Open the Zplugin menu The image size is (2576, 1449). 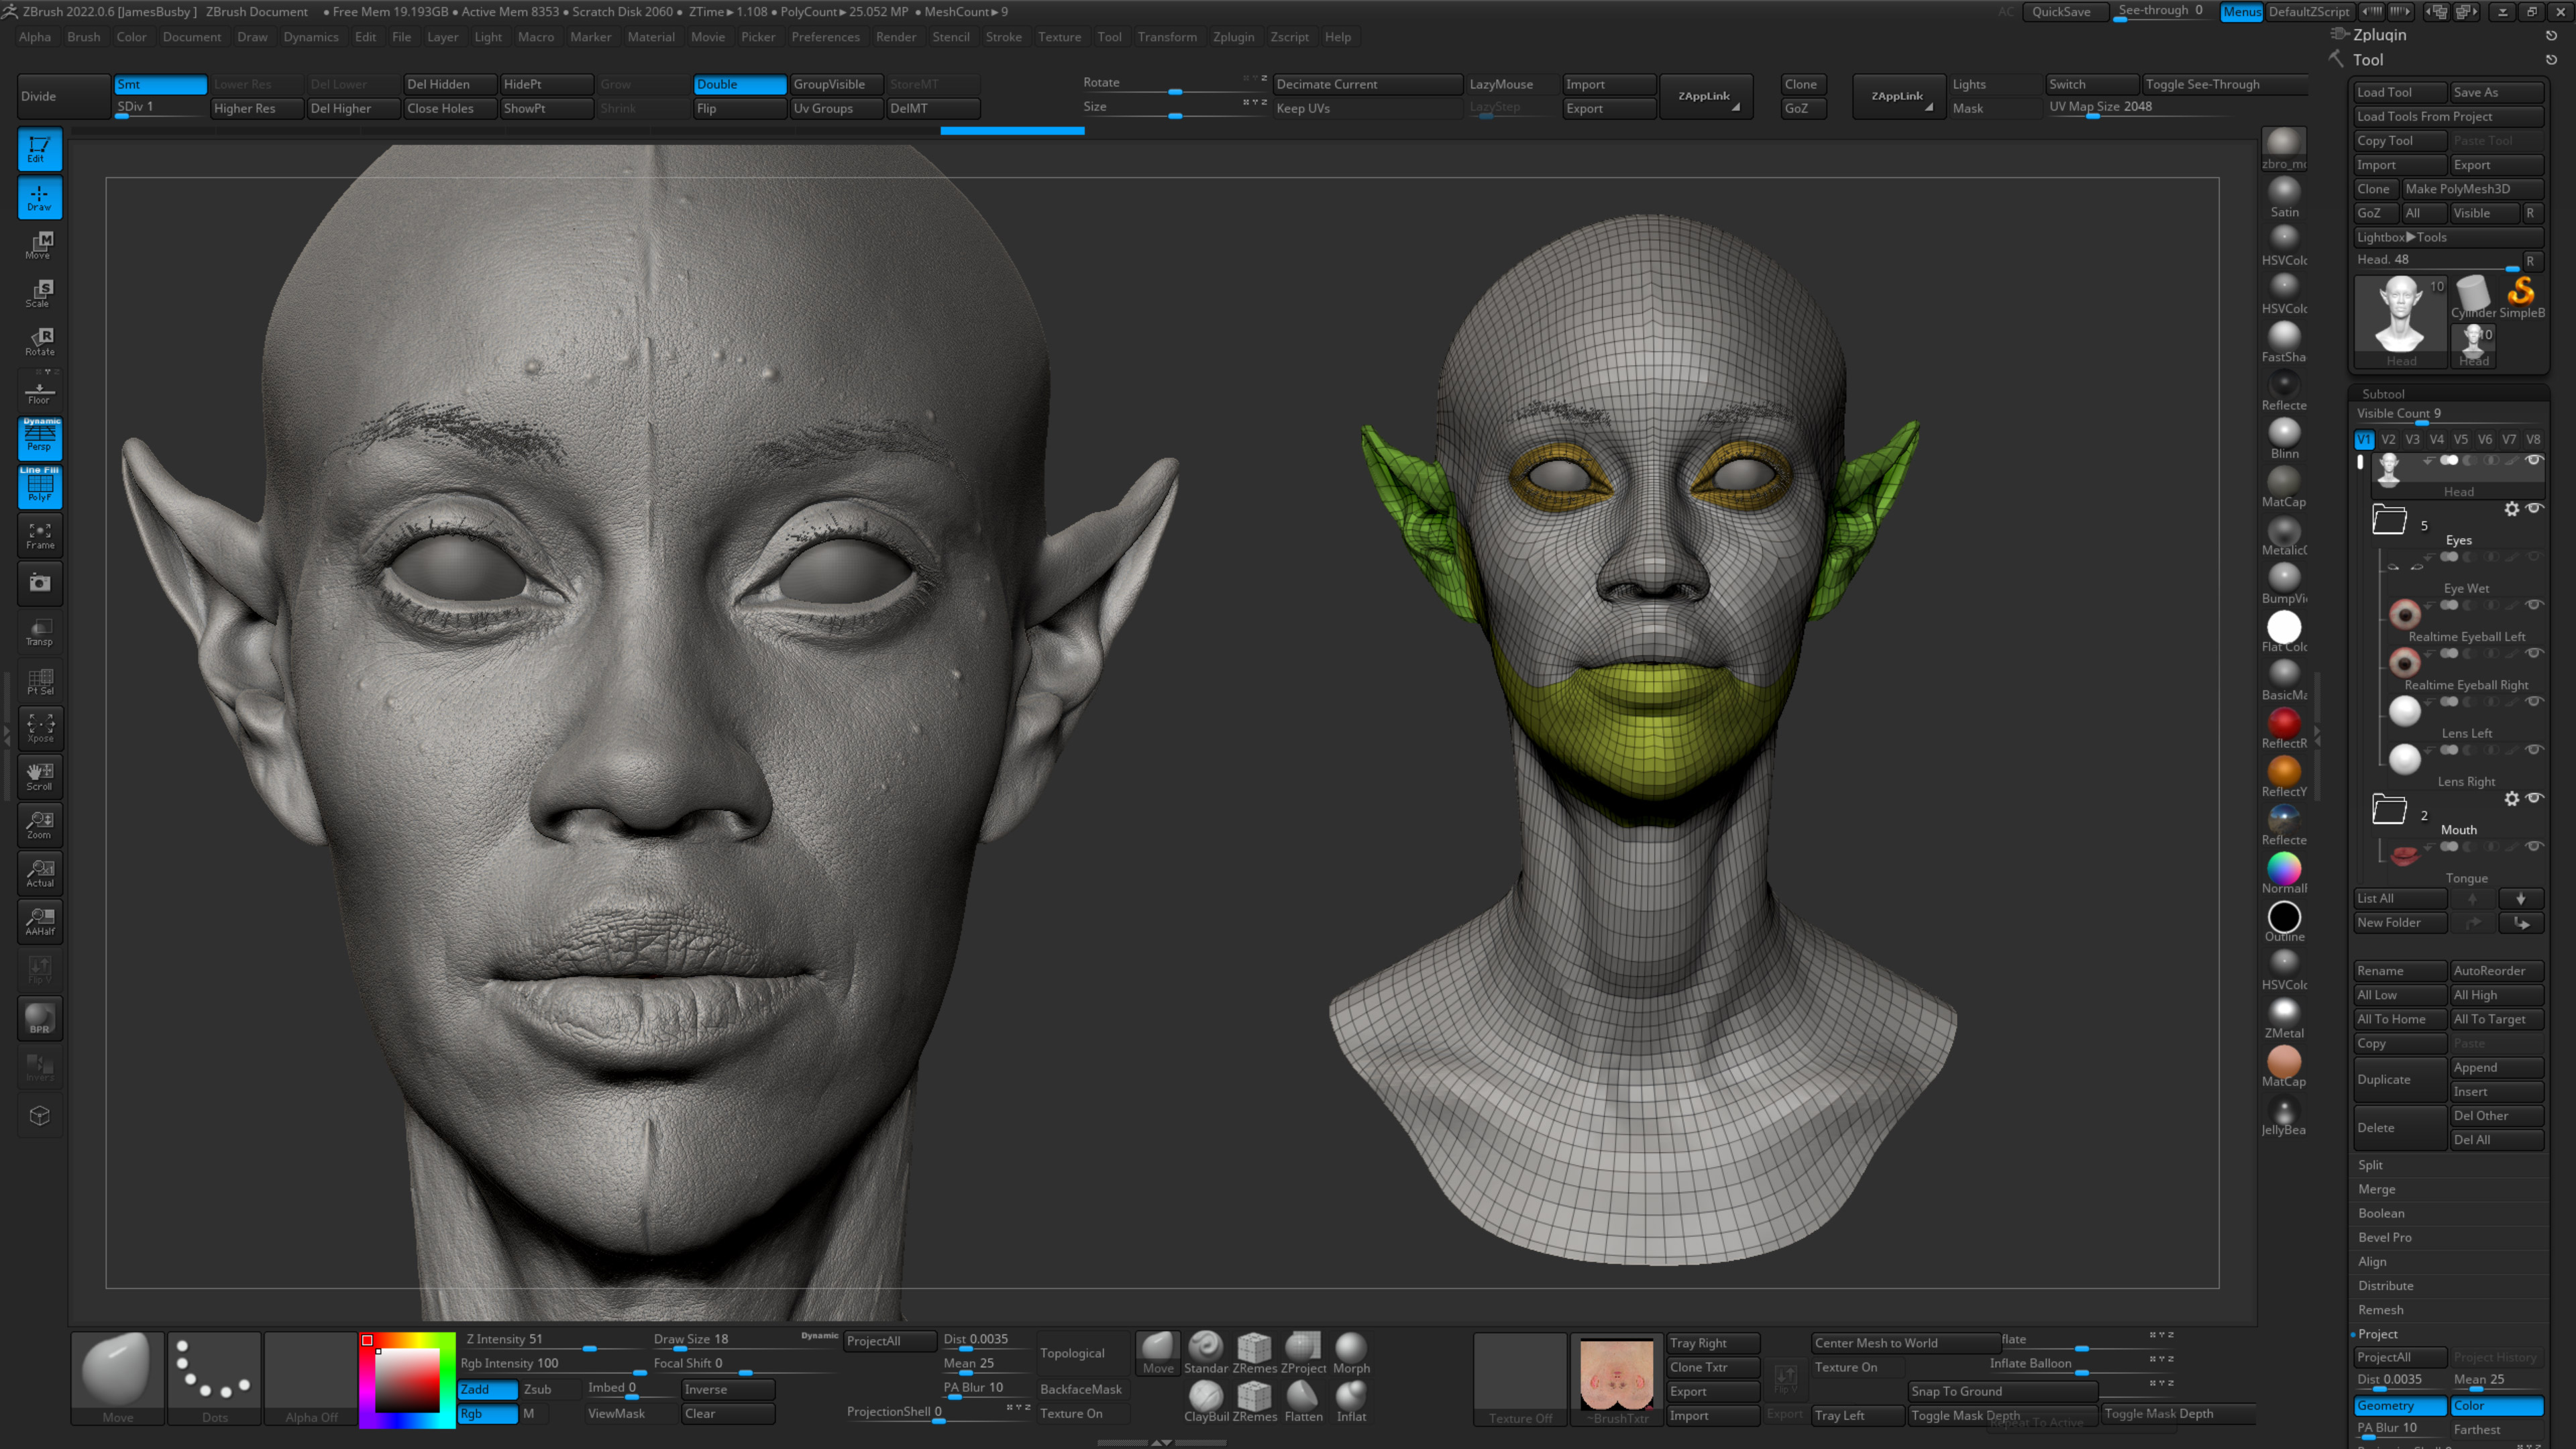[1234, 37]
